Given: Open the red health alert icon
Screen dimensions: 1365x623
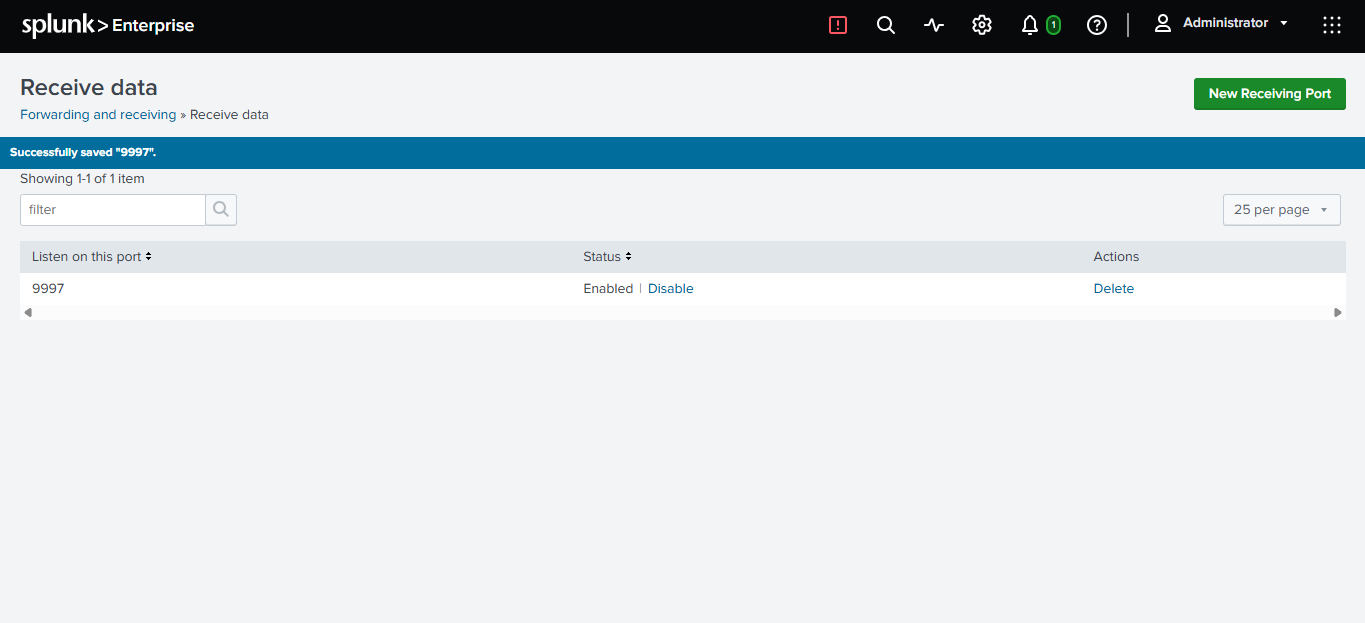Looking at the screenshot, I should pyautogui.click(x=838, y=25).
